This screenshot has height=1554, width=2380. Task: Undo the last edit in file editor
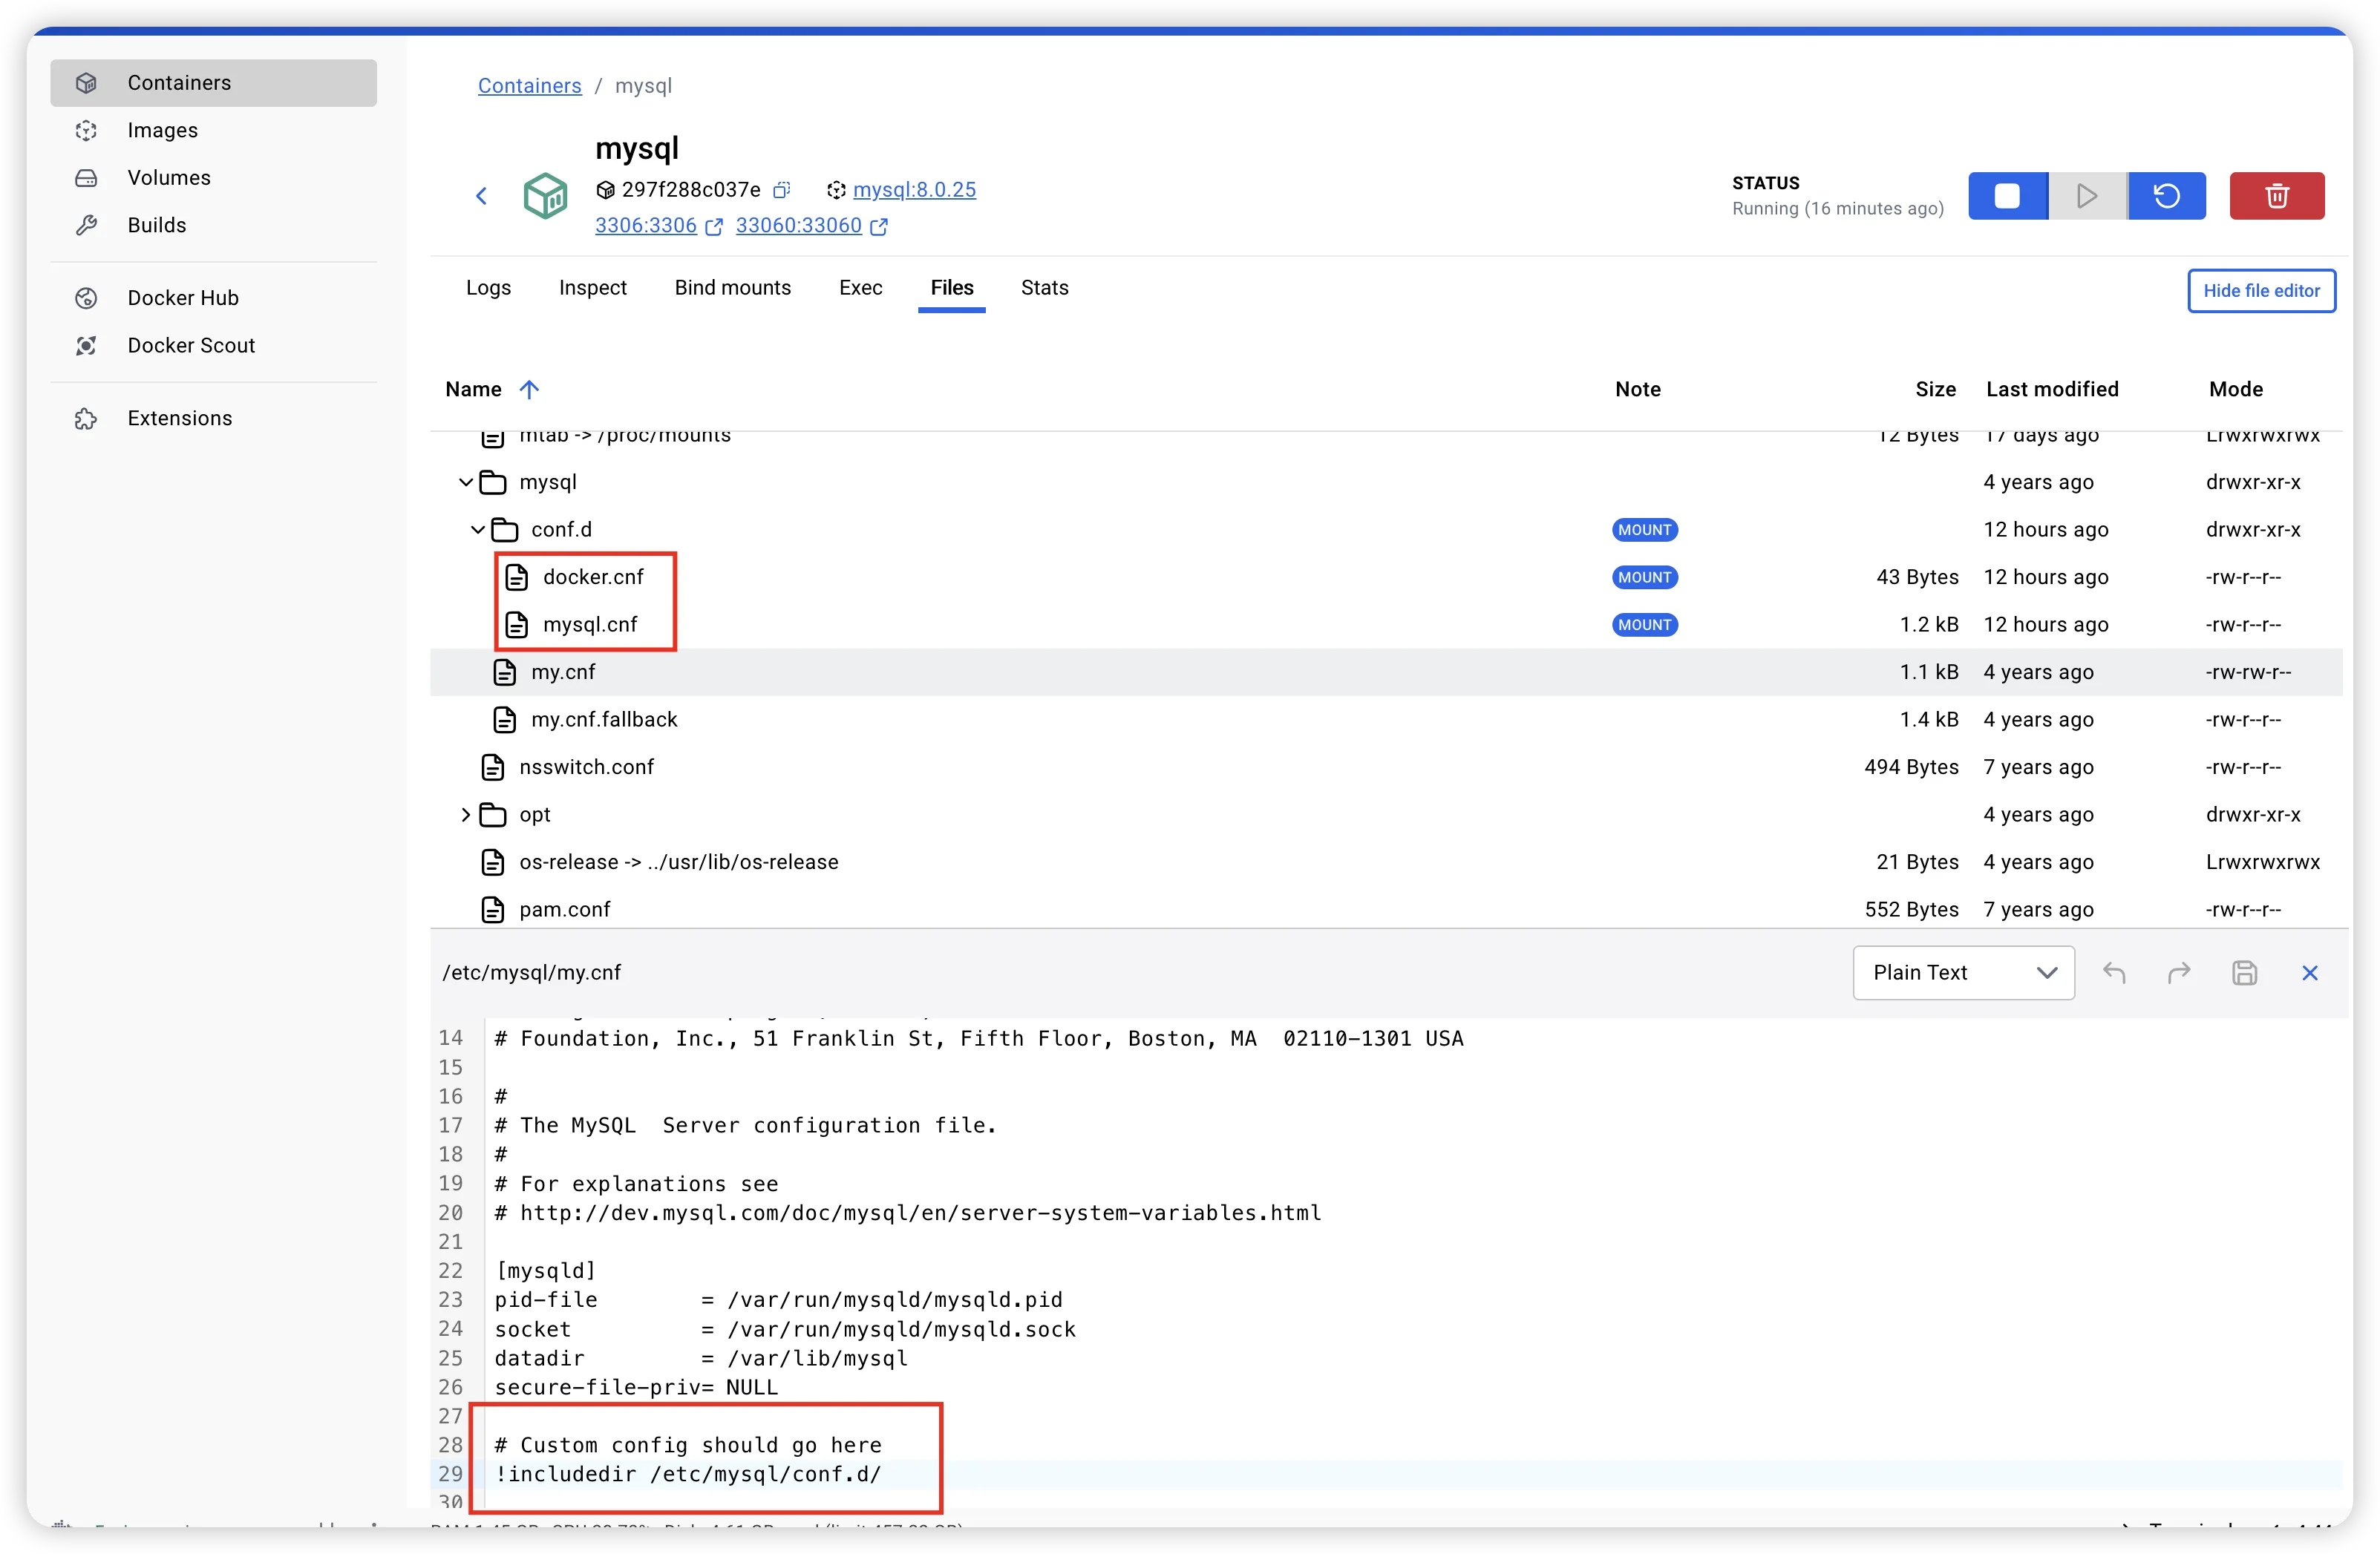click(x=2114, y=973)
